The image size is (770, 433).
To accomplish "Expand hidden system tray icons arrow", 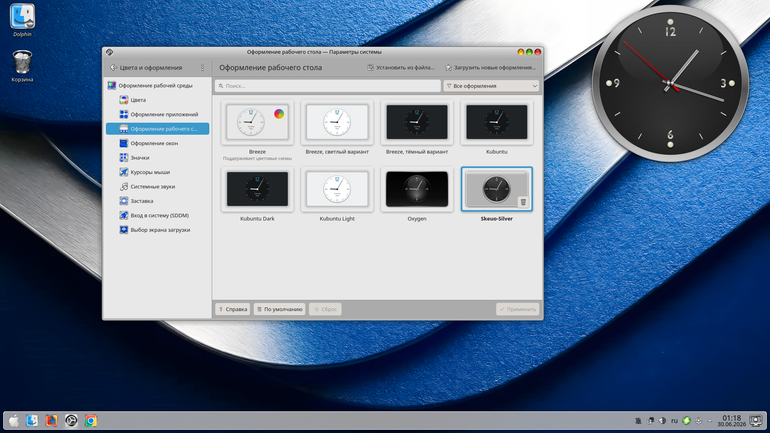I will (x=710, y=421).
